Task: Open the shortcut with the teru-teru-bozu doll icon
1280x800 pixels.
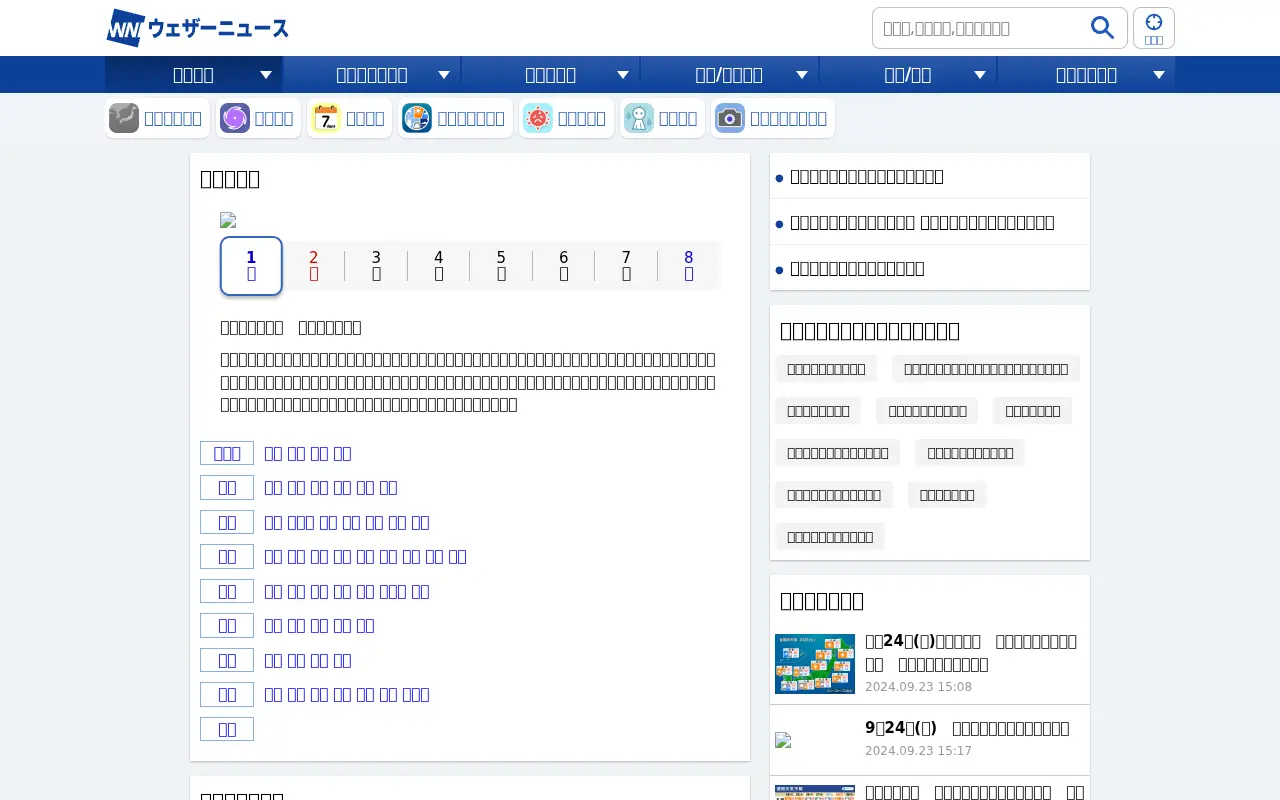Action: 662,118
